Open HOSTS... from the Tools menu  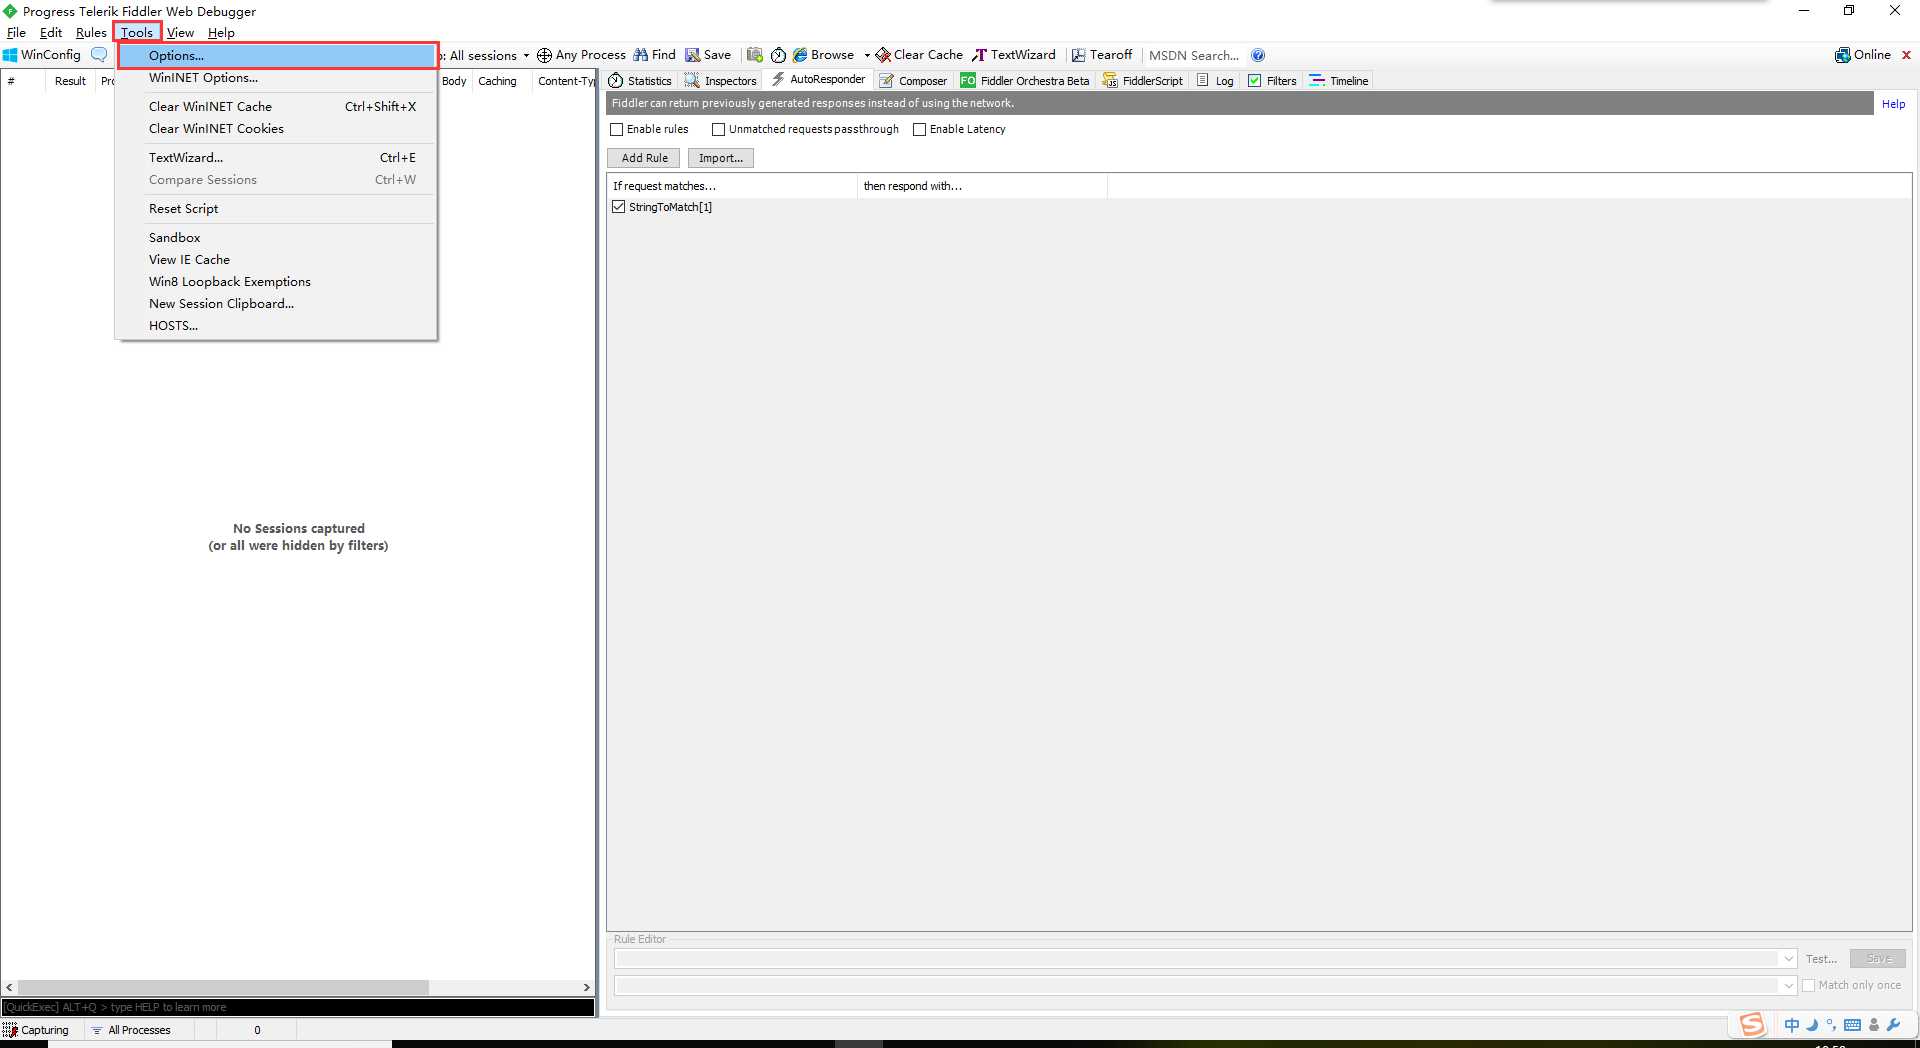pyautogui.click(x=277, y=326)
